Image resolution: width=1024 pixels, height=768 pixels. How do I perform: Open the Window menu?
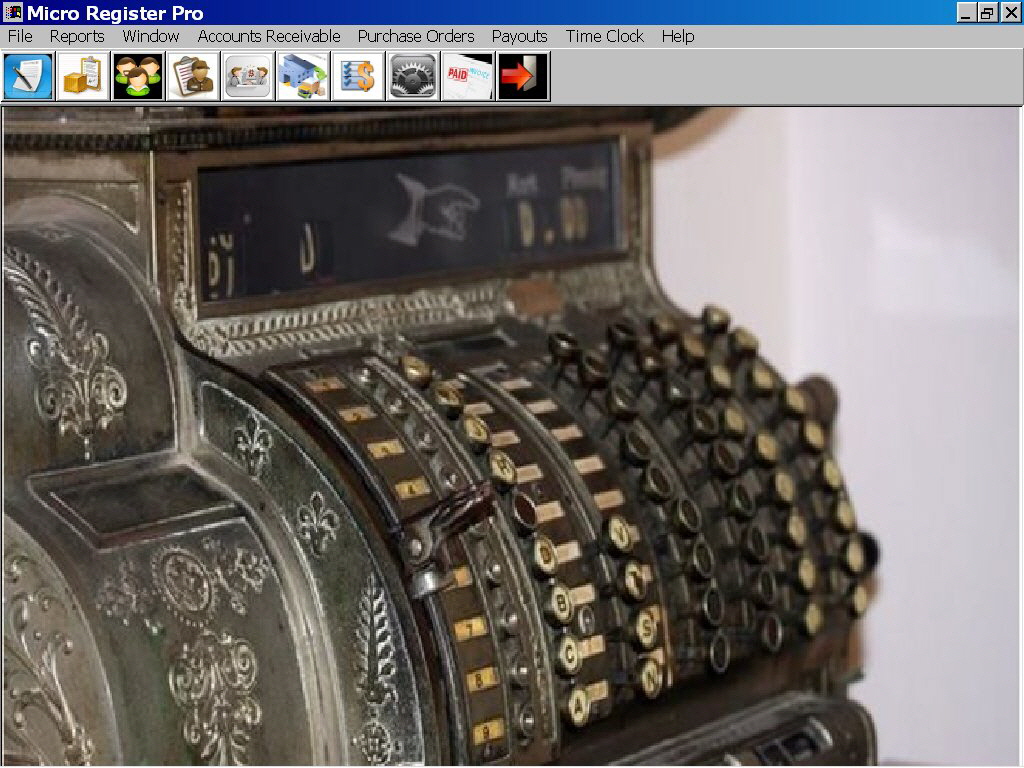[151, 37]
